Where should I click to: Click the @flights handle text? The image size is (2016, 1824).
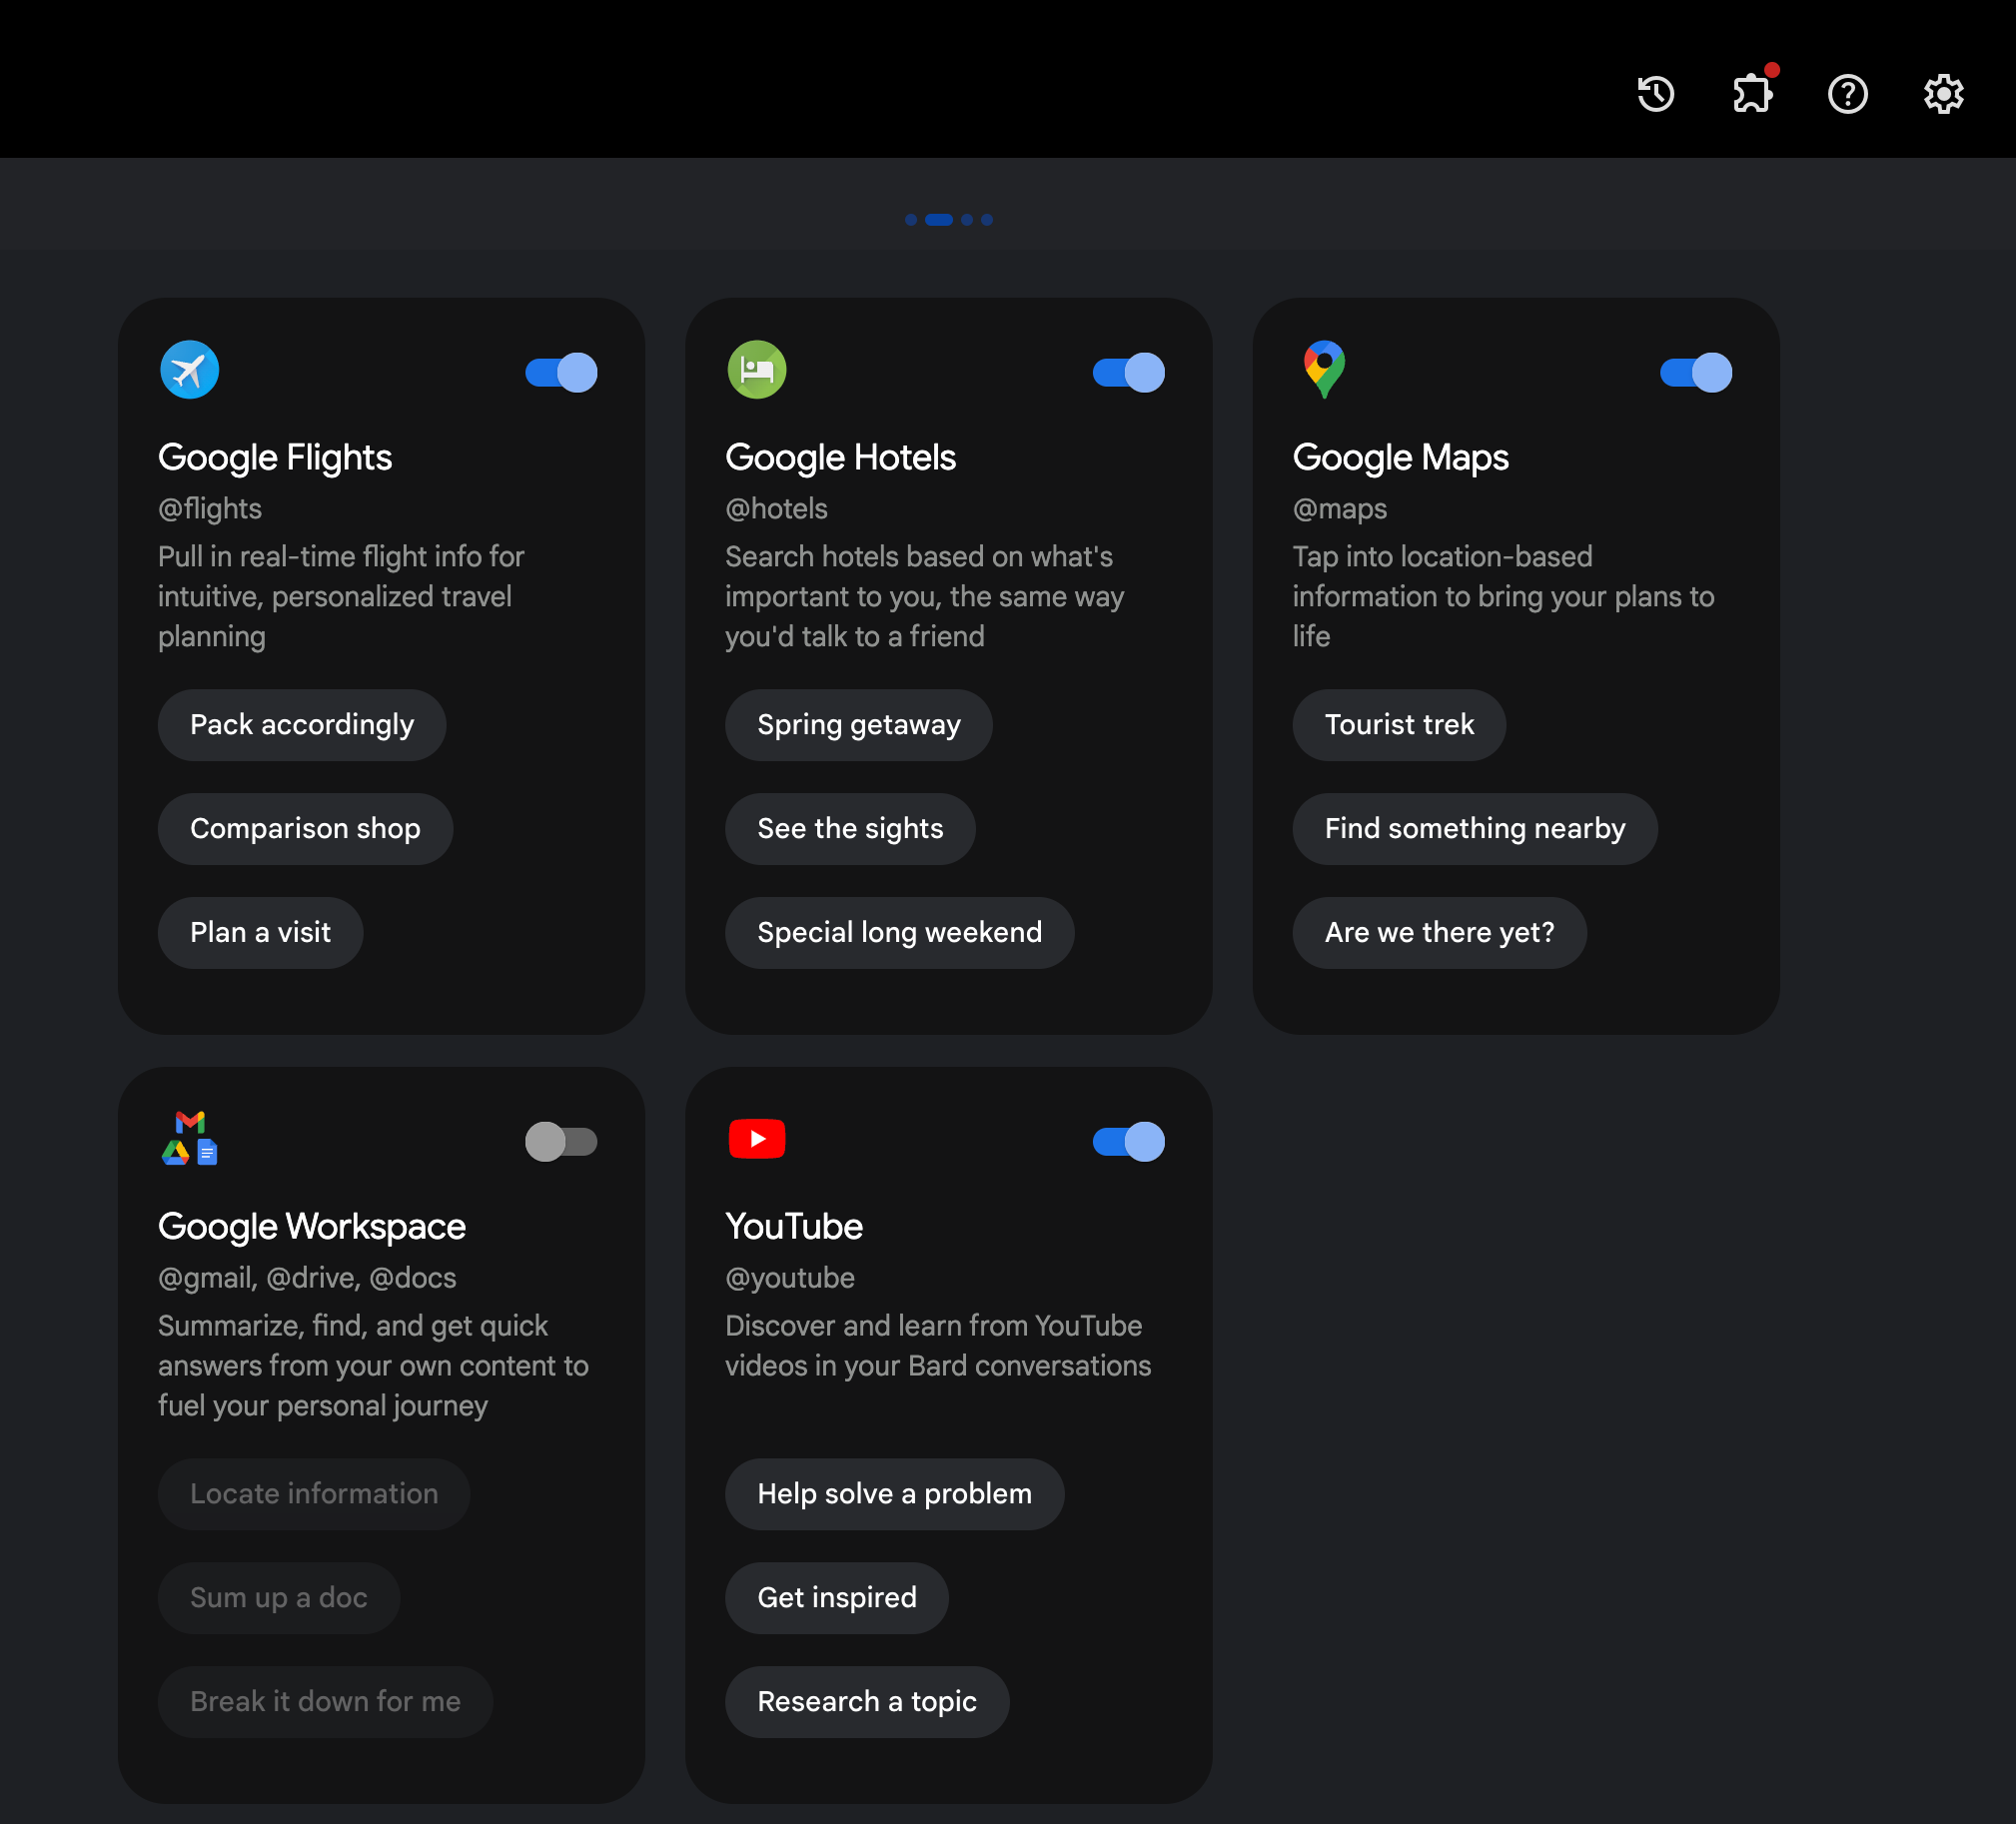210,509
